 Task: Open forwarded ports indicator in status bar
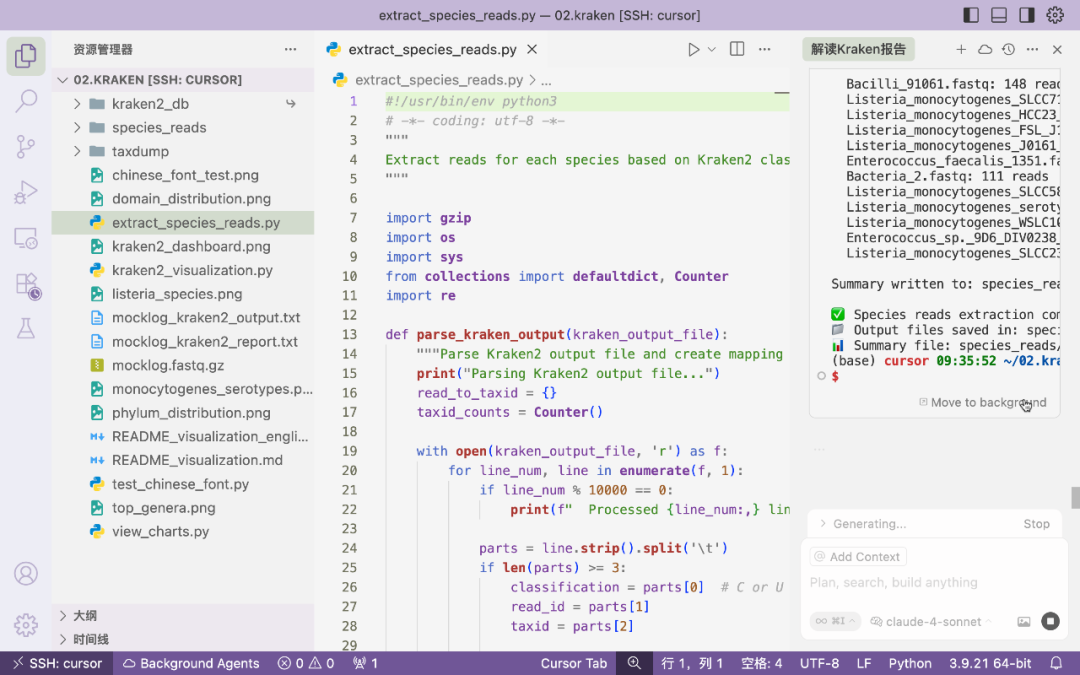(365, 663)
